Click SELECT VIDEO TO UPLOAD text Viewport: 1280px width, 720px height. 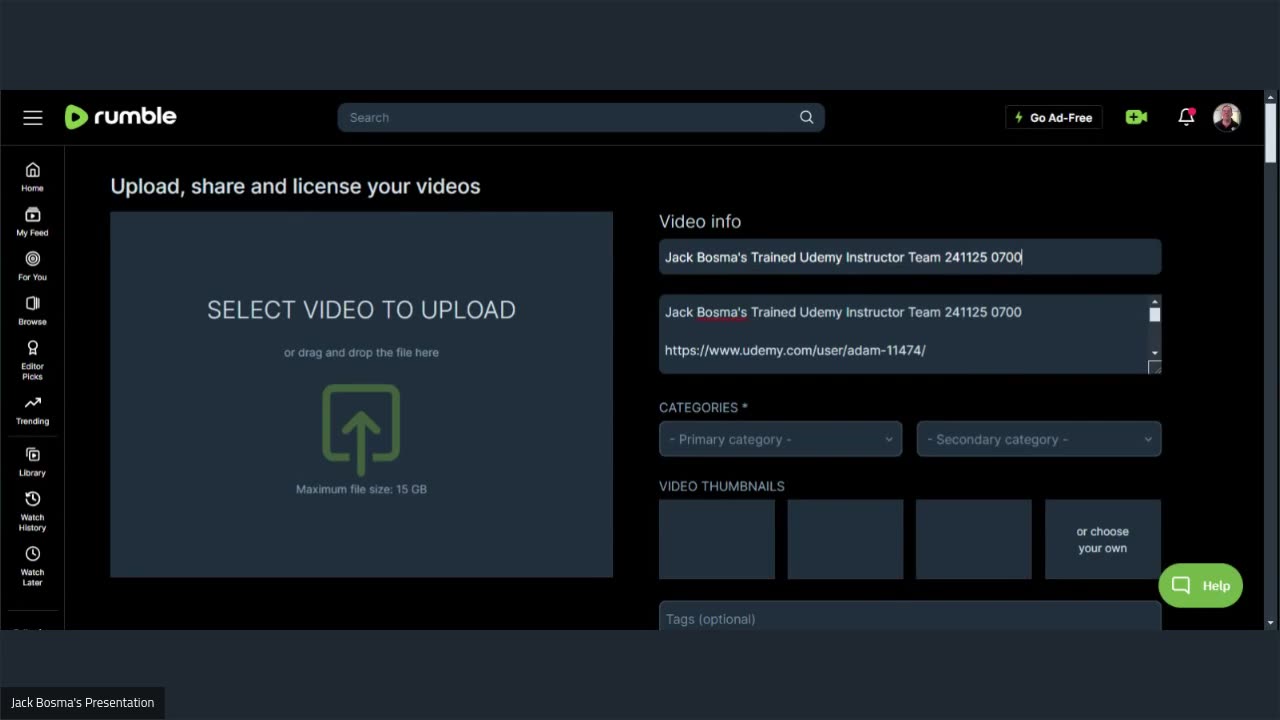(x=361, y=310)
